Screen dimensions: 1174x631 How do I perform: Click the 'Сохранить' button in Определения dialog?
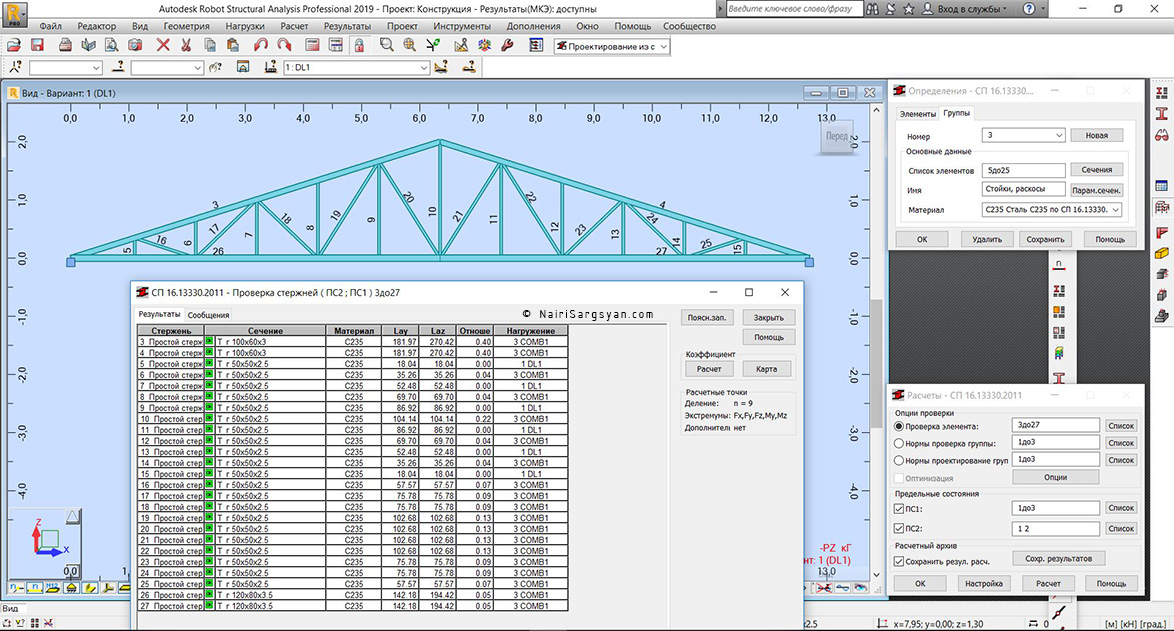click(1045, 240)
